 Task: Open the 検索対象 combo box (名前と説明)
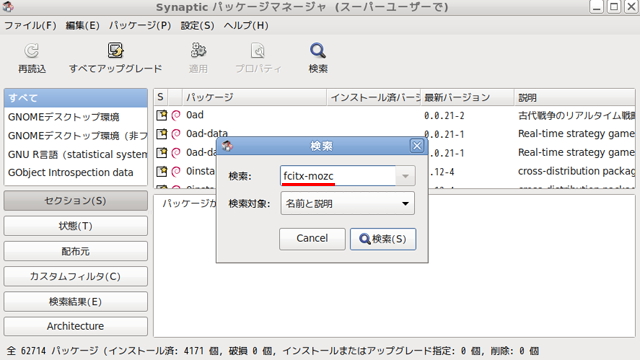[348, 203]
